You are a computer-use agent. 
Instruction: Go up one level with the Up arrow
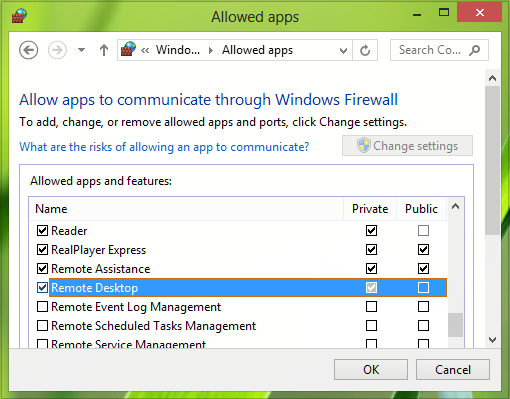(104, 50)
